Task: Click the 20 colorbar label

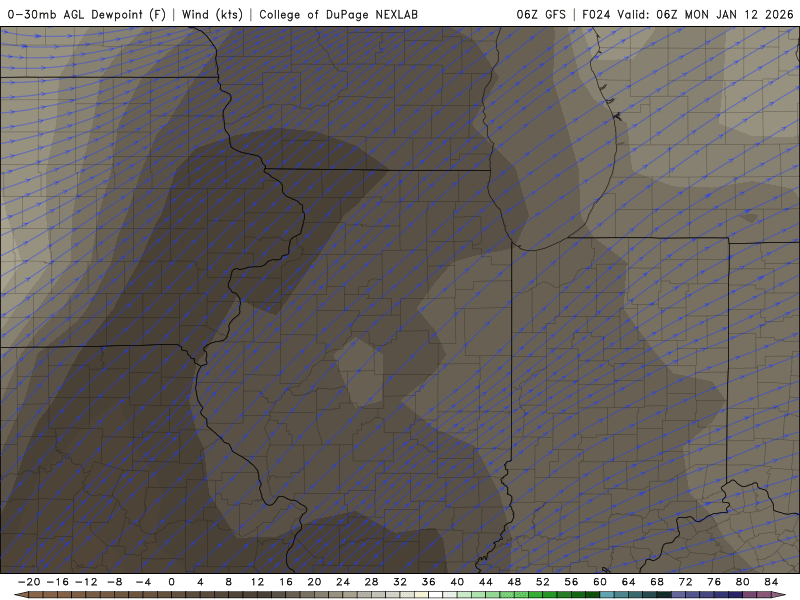Action: click(314, 582)
